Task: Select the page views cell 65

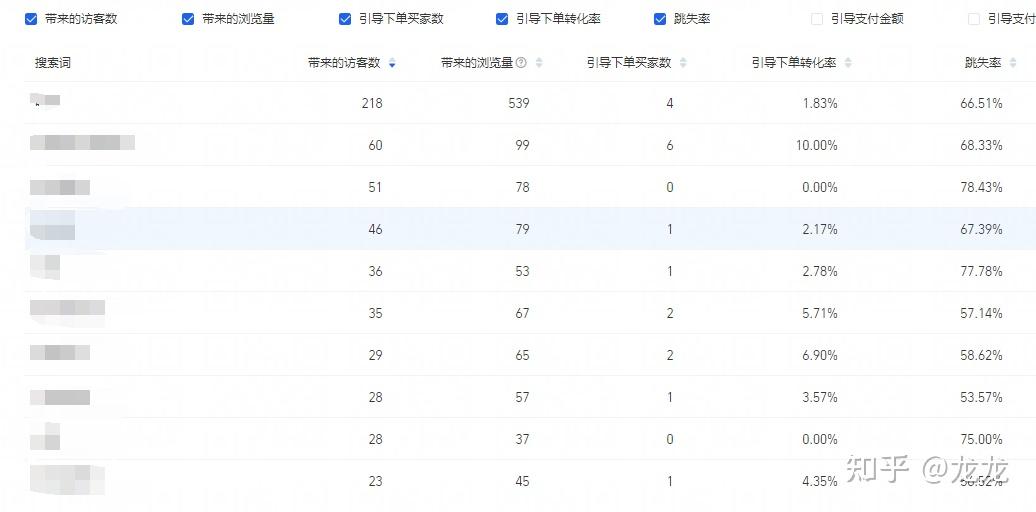Action: coord(523,355)
